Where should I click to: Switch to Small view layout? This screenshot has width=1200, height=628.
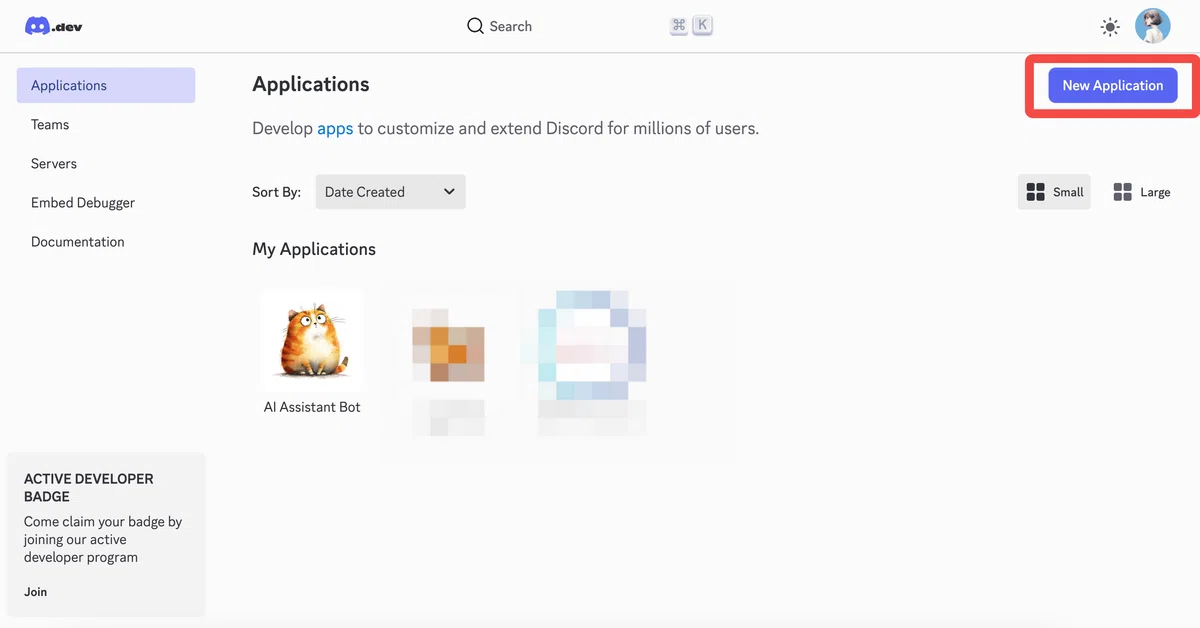[1054, 192]
